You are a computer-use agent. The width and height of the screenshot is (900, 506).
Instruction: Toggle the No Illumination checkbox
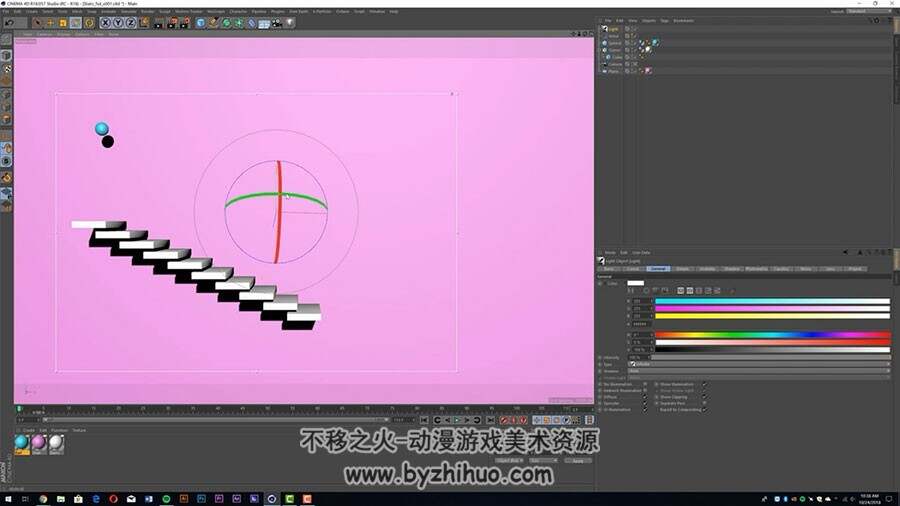645,384
